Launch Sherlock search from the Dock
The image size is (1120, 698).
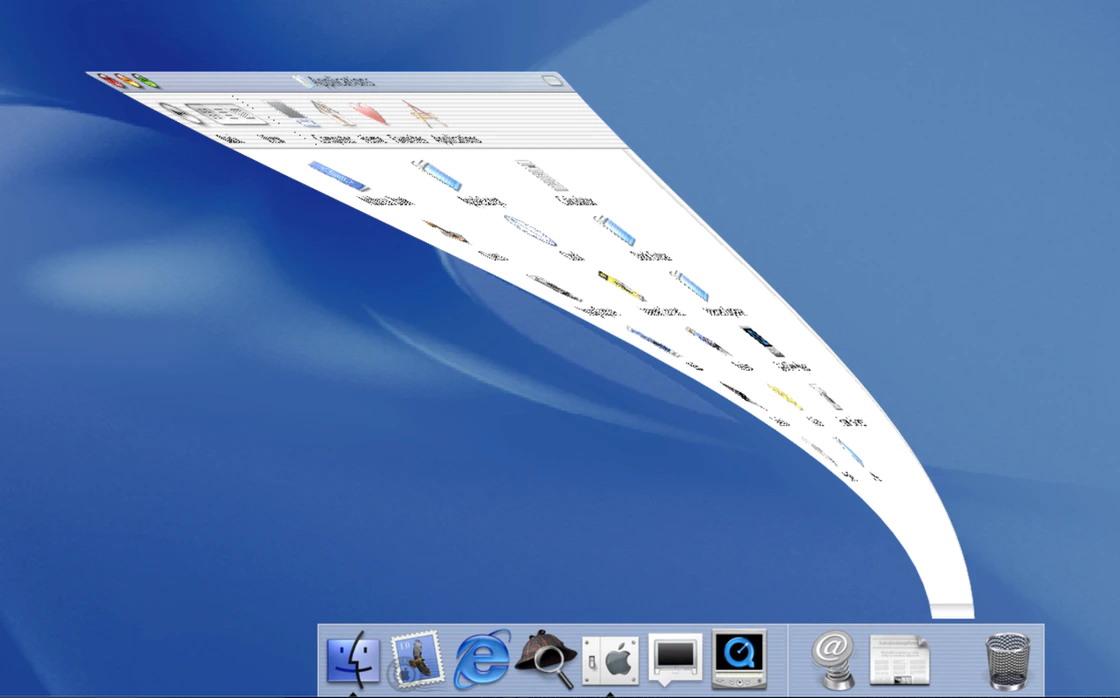tap(546, 659)
